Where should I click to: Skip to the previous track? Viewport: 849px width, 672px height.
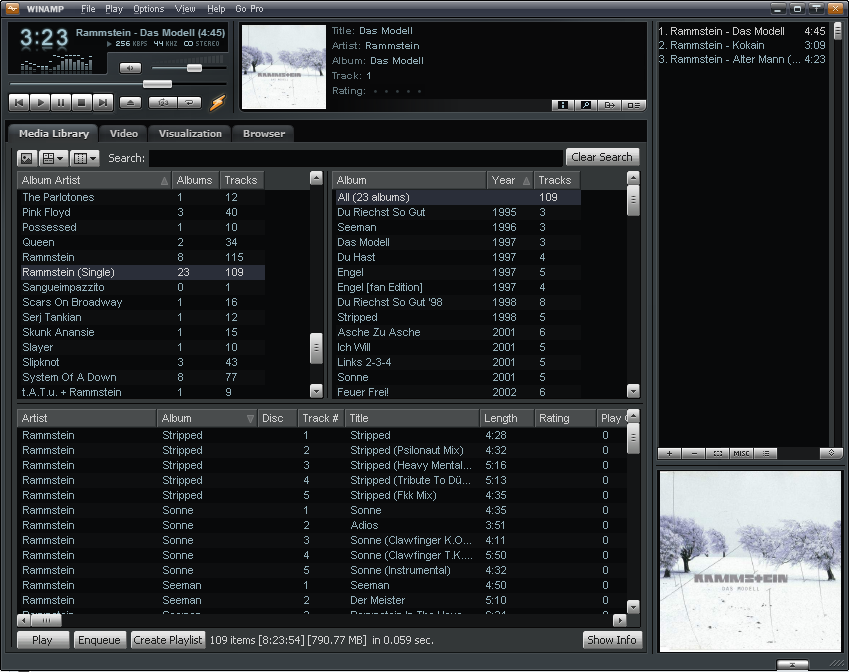pyautogui.click(x=19, y=102)
